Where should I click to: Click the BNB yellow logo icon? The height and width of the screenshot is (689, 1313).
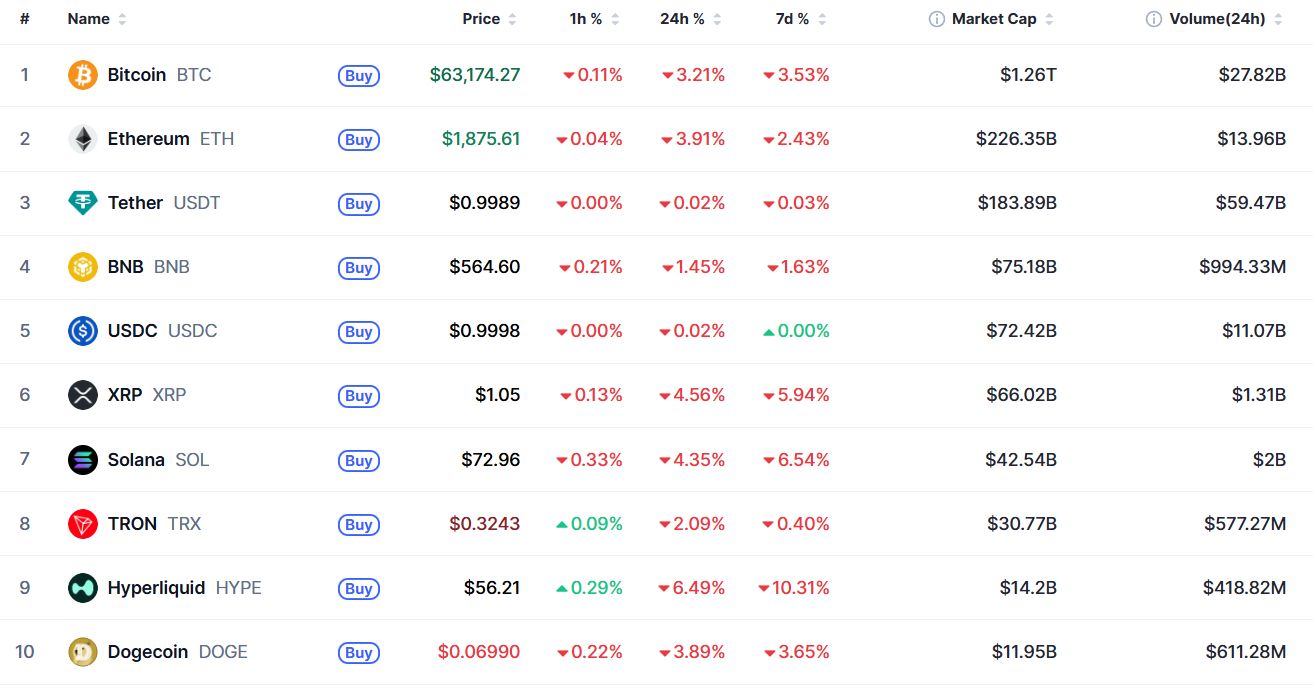tap(83, 267)
